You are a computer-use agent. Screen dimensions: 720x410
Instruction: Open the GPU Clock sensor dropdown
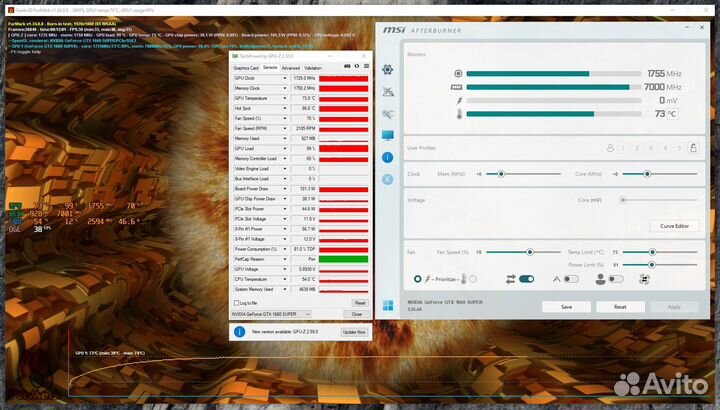click(285, 79)
